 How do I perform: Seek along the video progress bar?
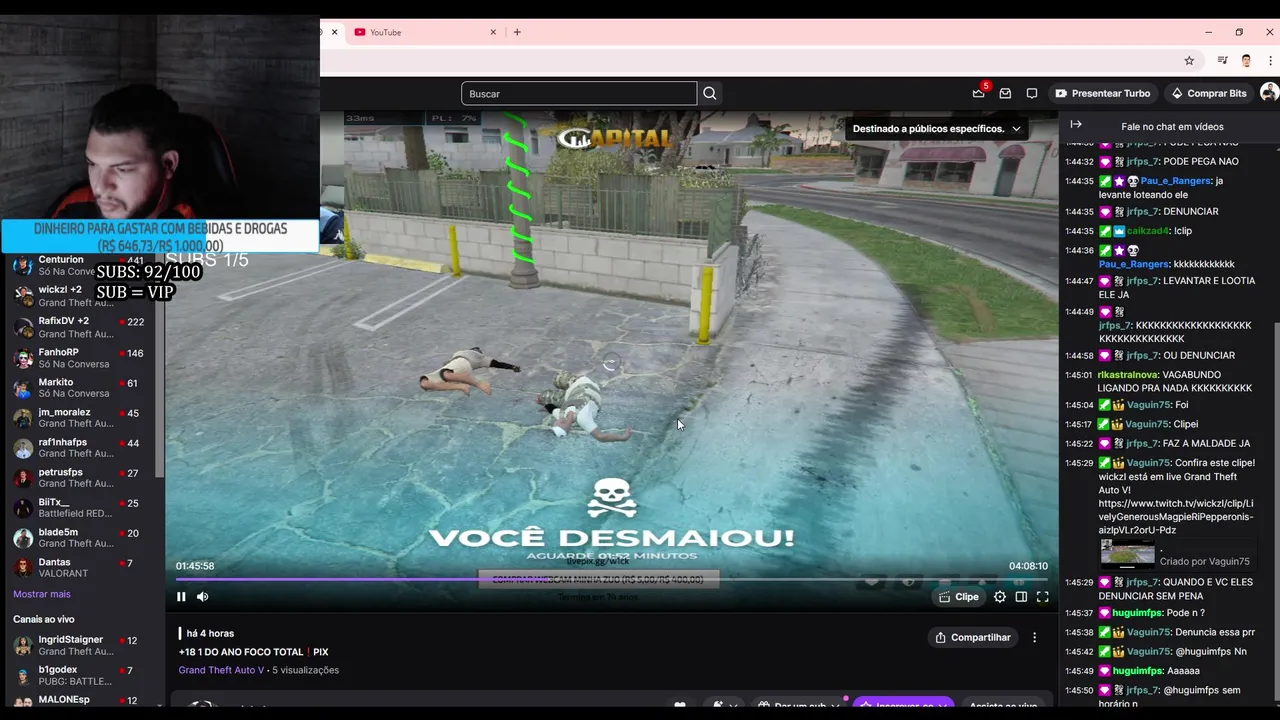[612, 579]
